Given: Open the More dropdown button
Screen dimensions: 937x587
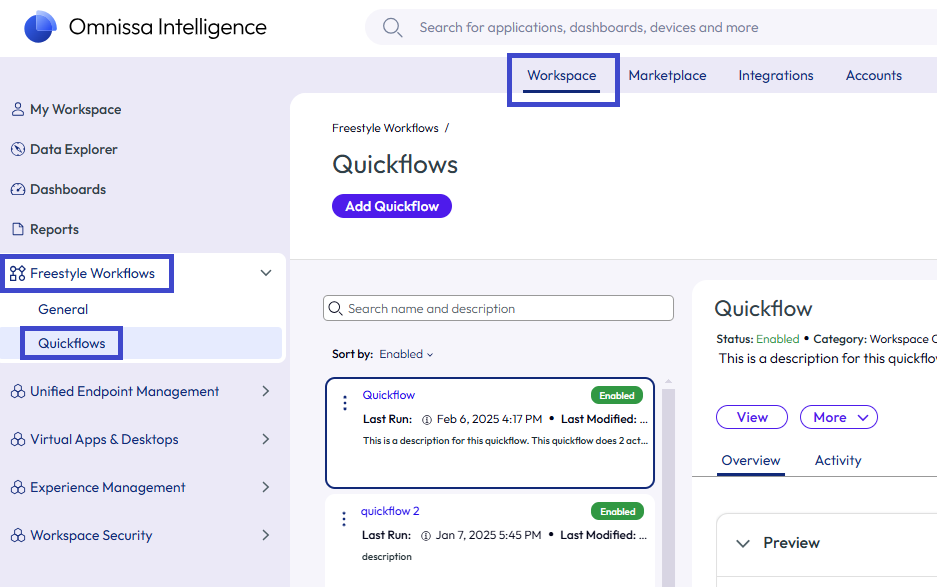Looking at the screenshot, I should tap(838, 417).
